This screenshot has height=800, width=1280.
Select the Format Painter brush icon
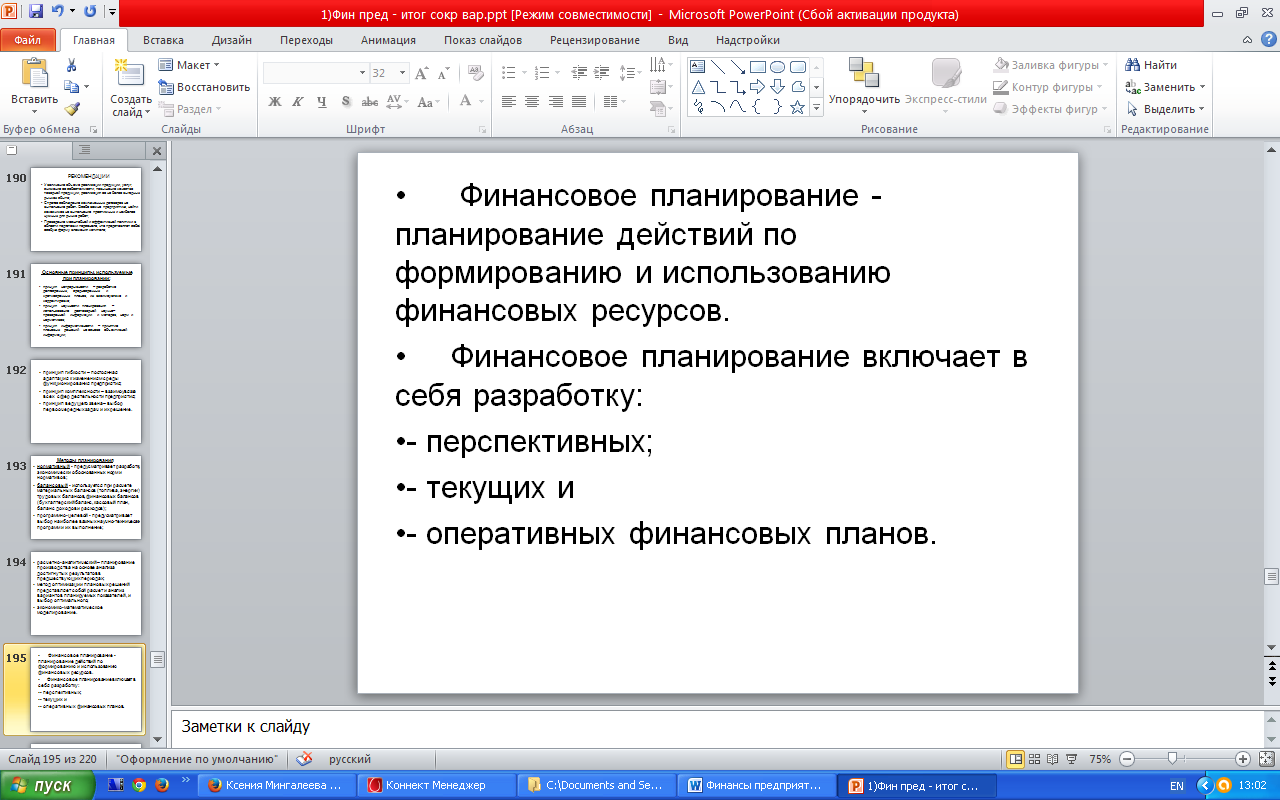(x=71, y=109)
